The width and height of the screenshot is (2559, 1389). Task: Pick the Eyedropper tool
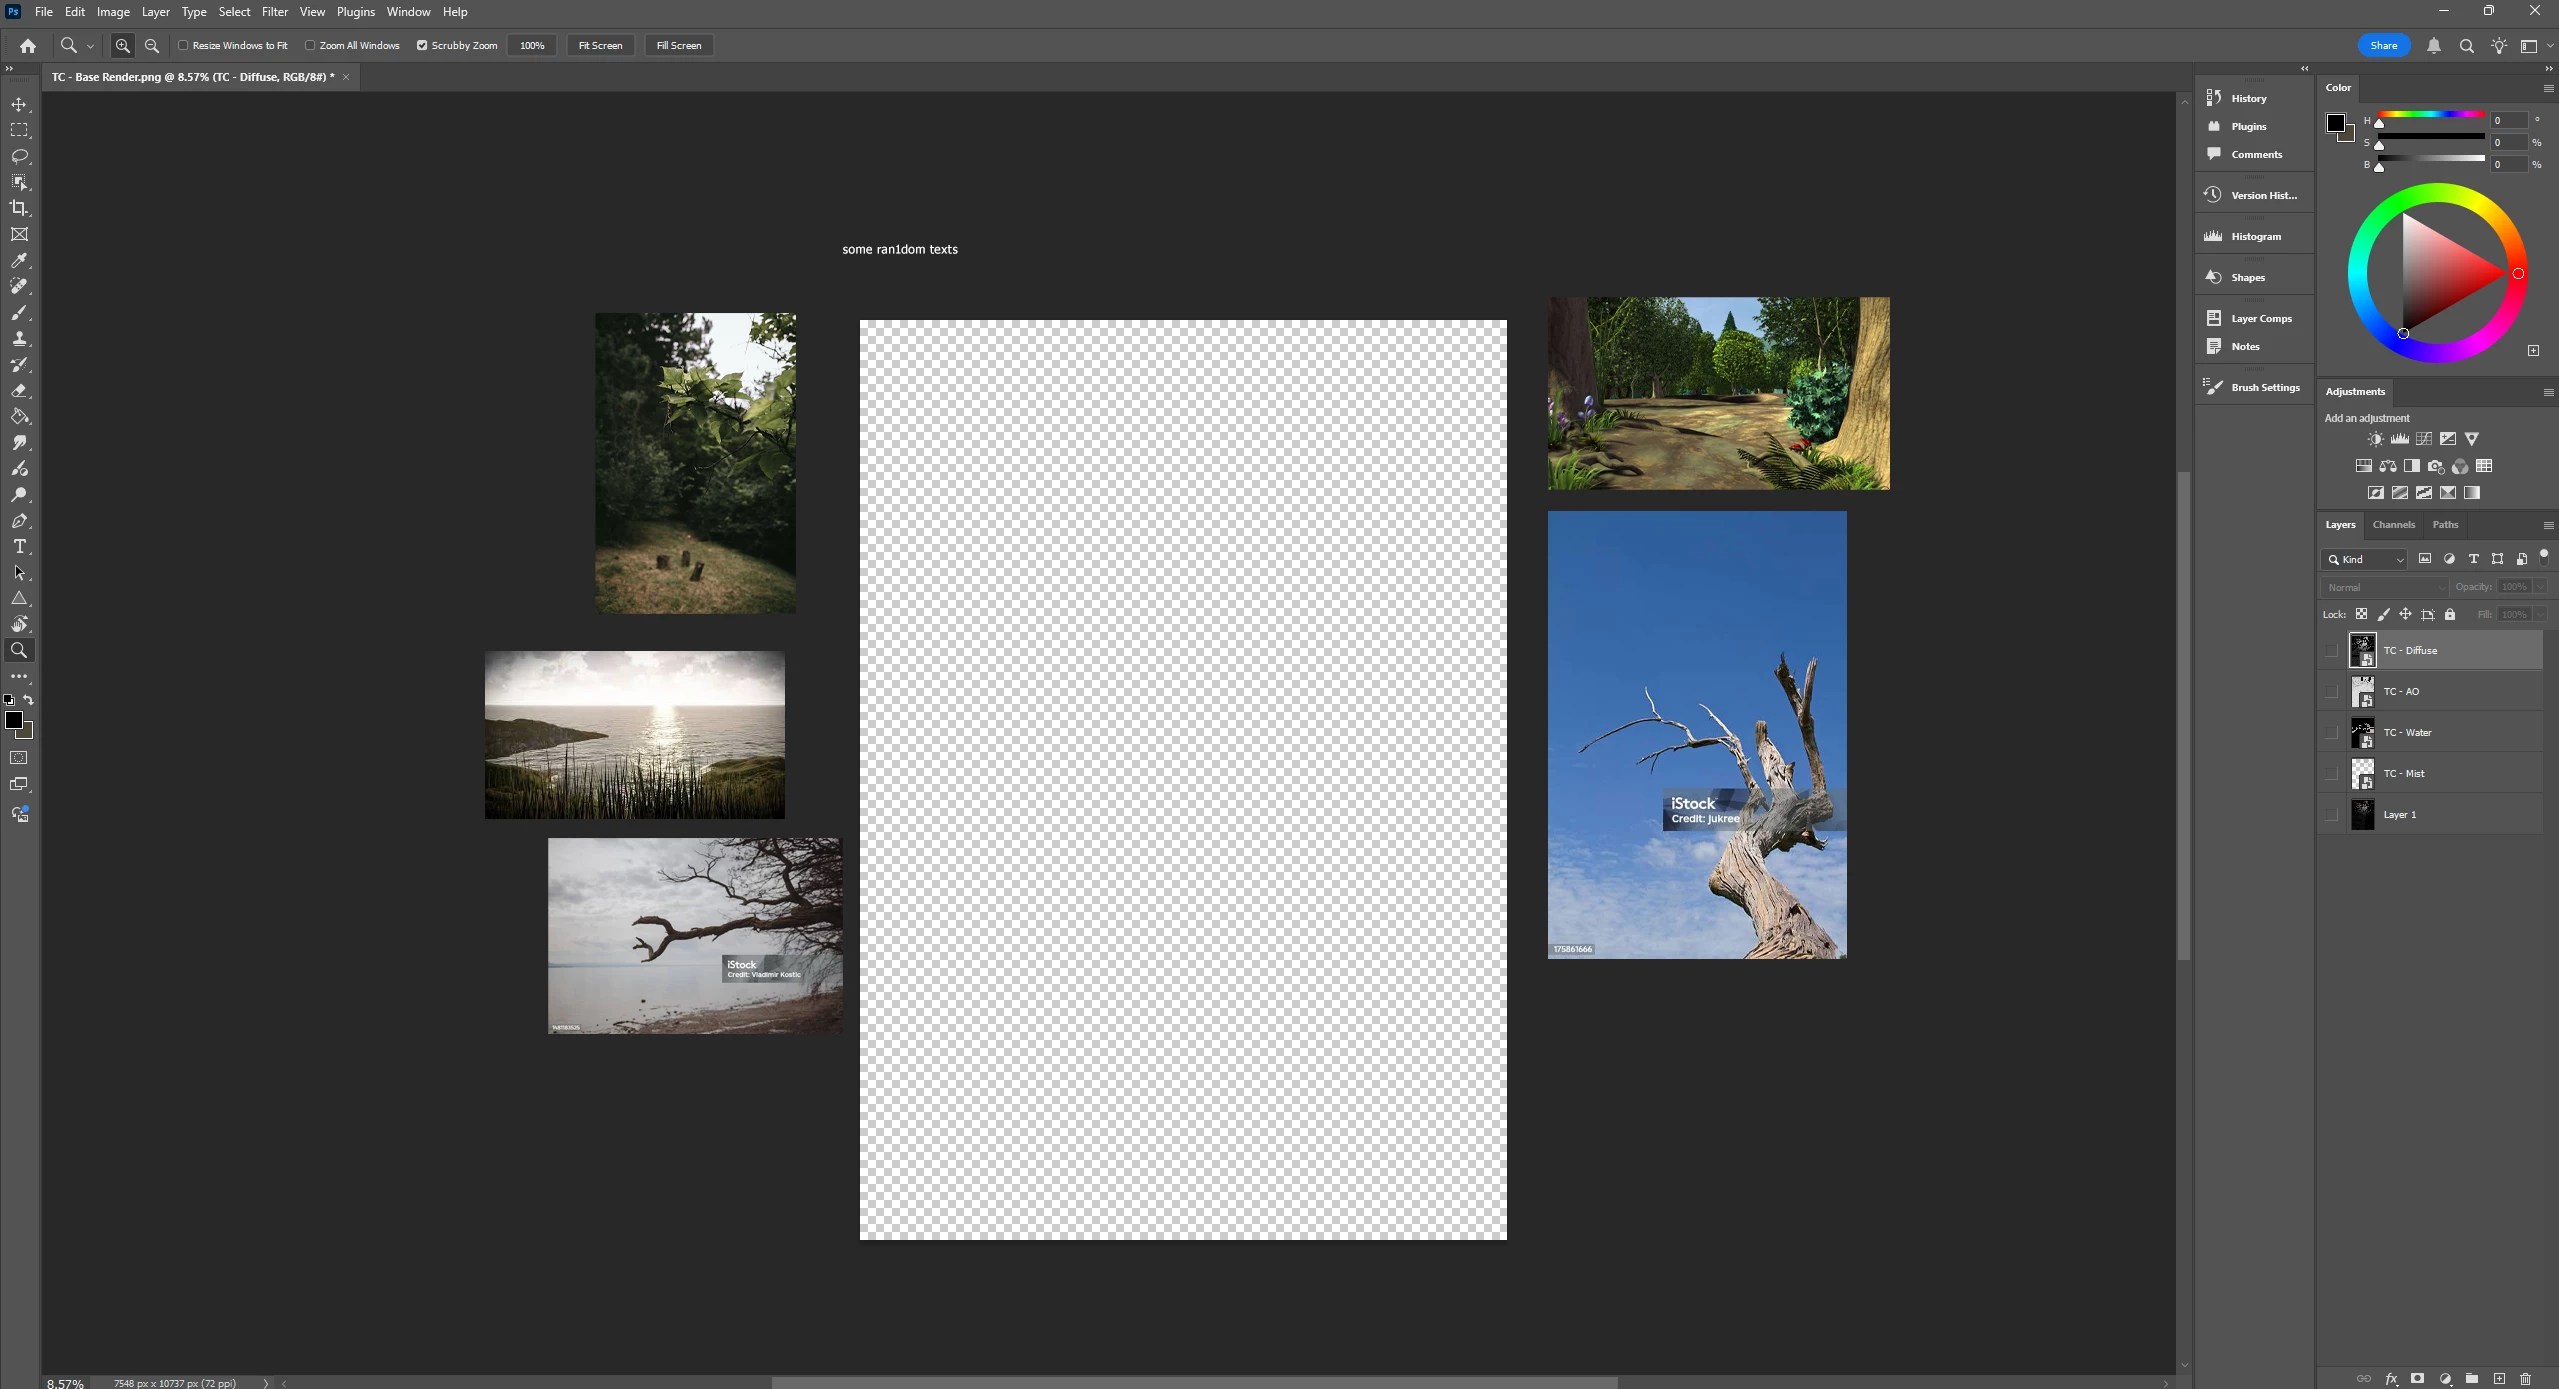[x=19, y=260]
